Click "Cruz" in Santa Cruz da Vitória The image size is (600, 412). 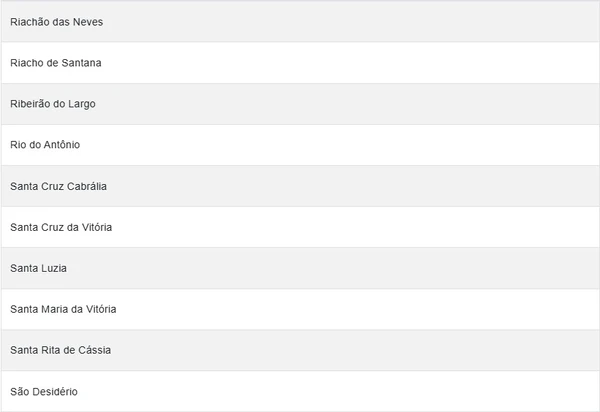pos(54,227)
